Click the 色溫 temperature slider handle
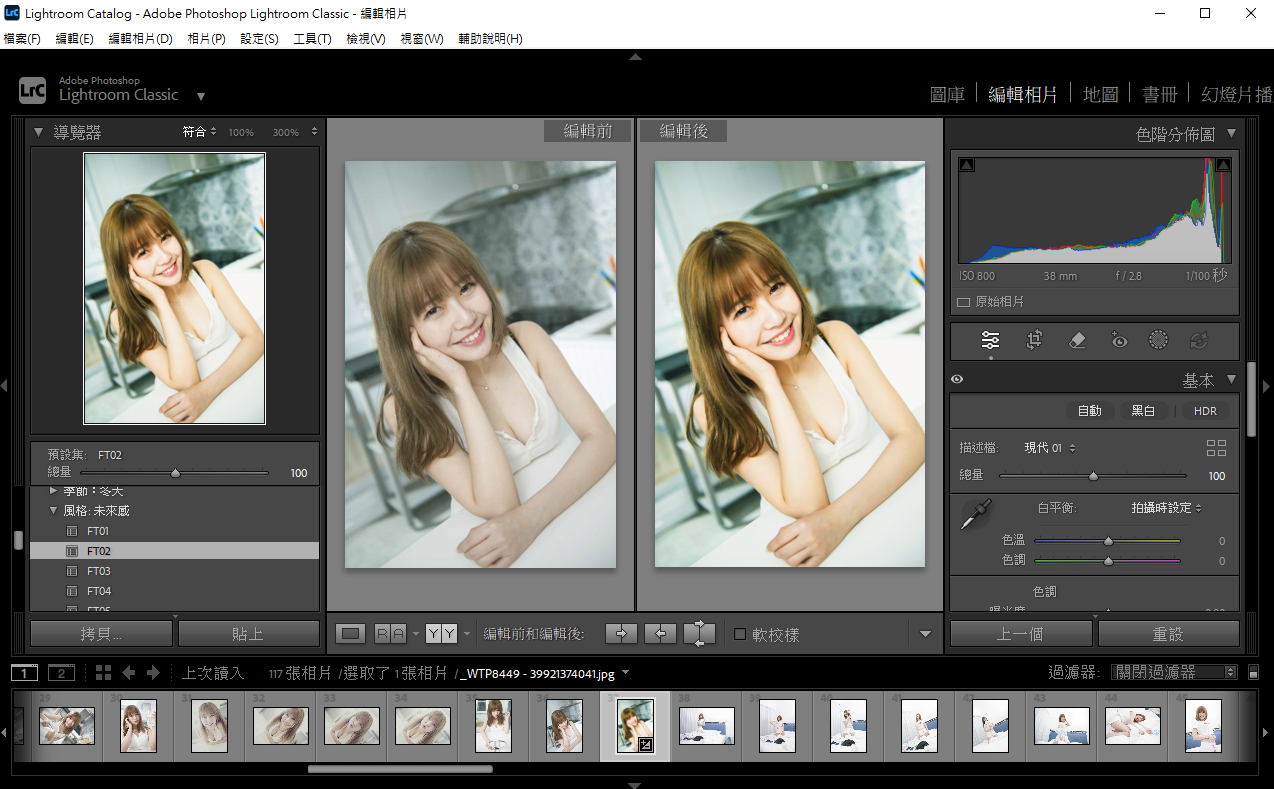The height and width of the screenshot is (789, 1274). (x=1108, y=541)
